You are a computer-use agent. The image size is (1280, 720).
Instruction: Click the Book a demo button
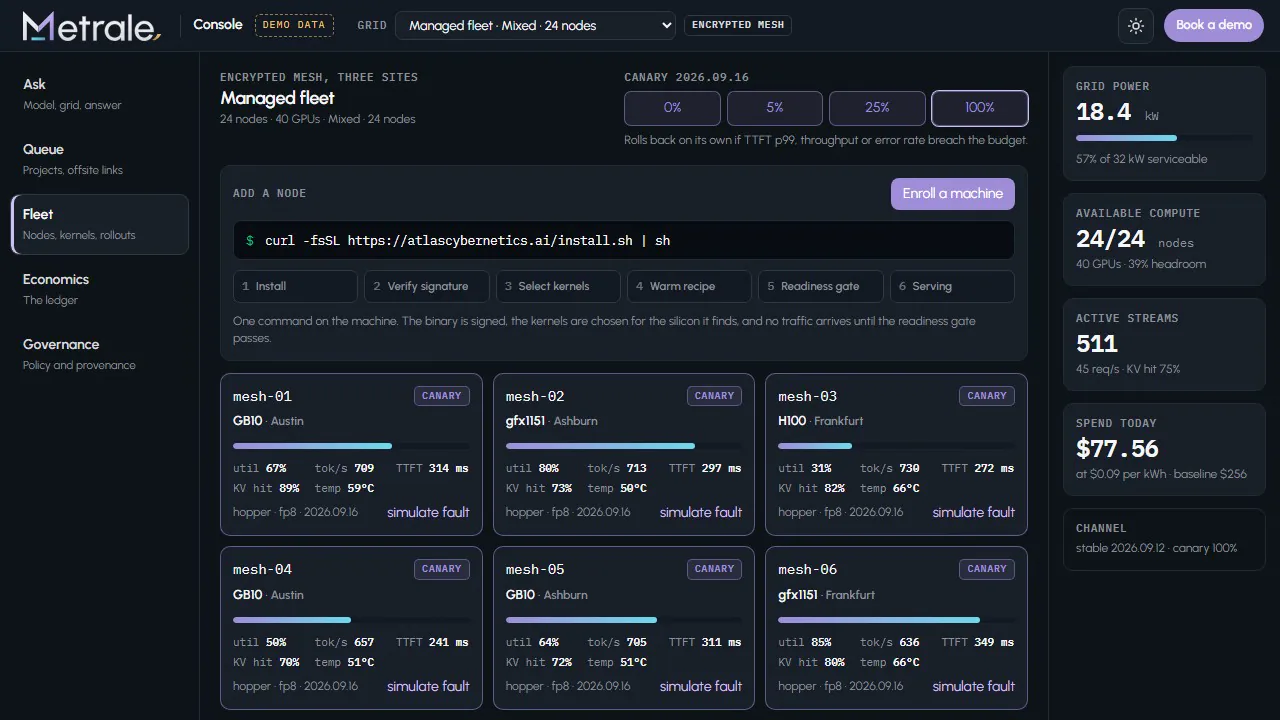click(1214, 25)
